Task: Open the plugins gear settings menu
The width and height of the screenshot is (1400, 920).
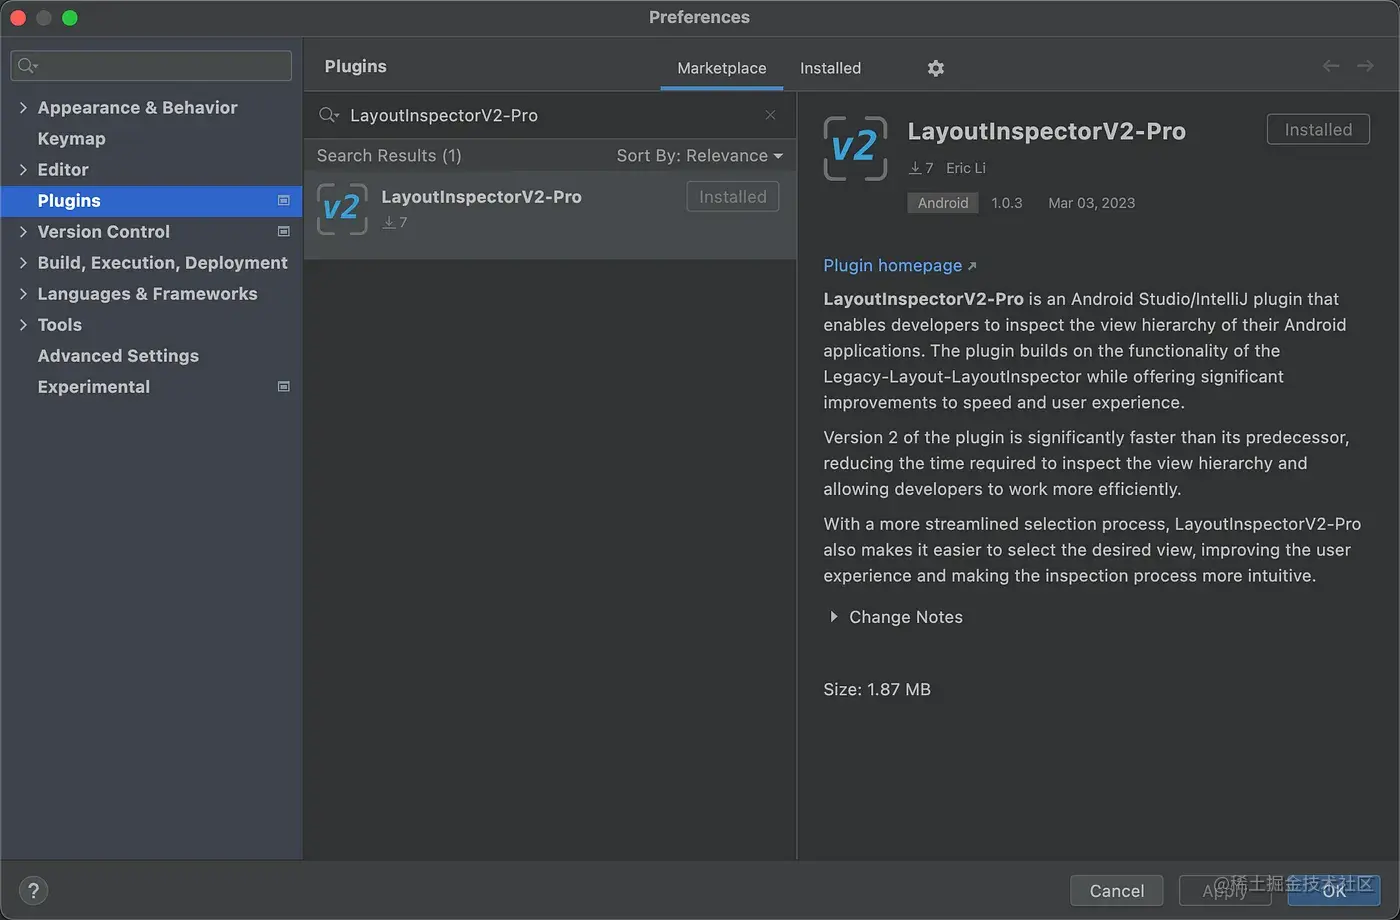Action: (935, 68)
